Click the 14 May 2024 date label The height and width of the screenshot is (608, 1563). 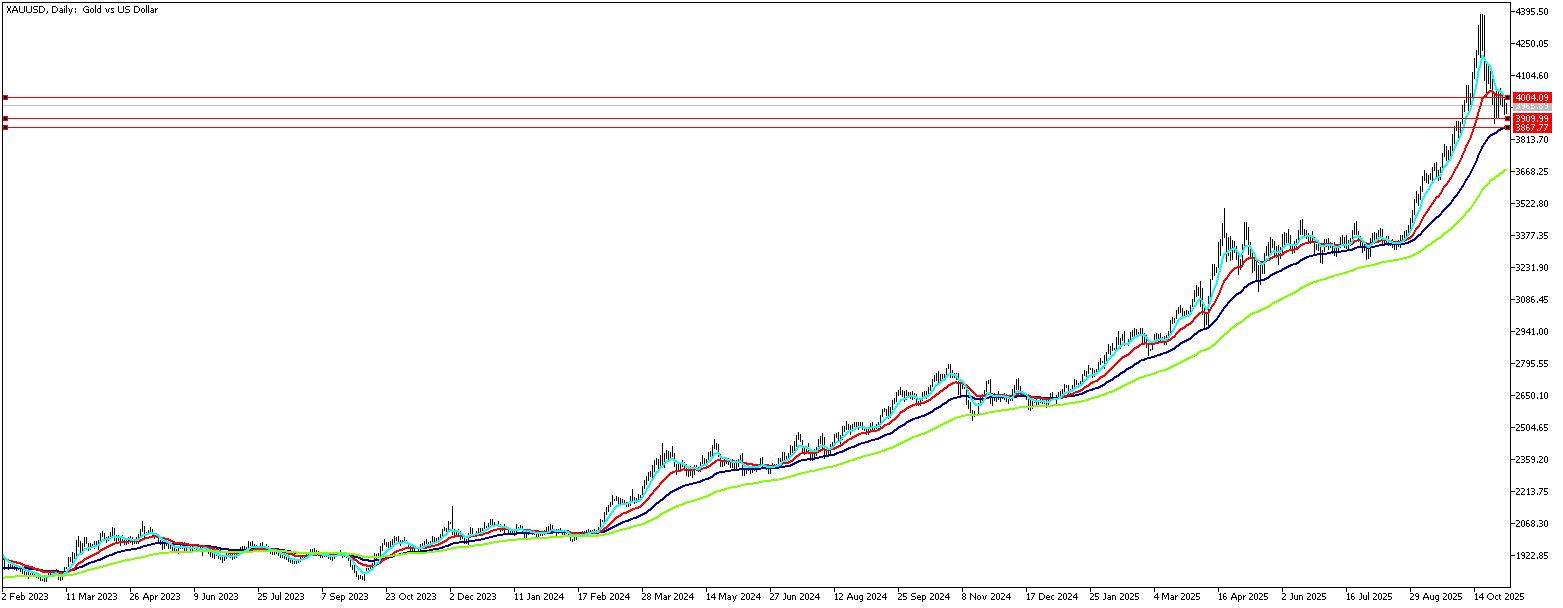pos(732,596)
